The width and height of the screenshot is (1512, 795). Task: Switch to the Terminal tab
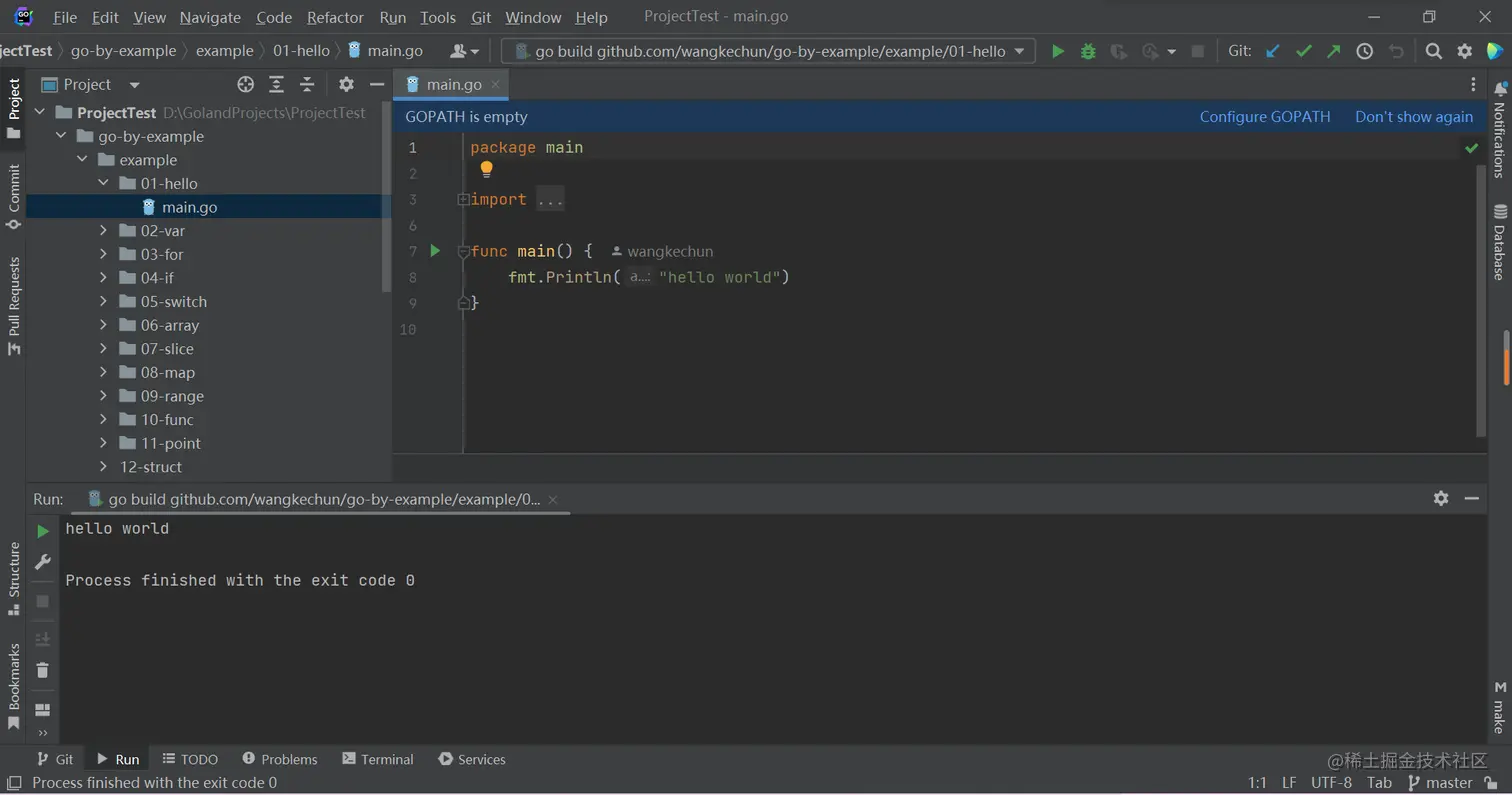tap(377, 759)
